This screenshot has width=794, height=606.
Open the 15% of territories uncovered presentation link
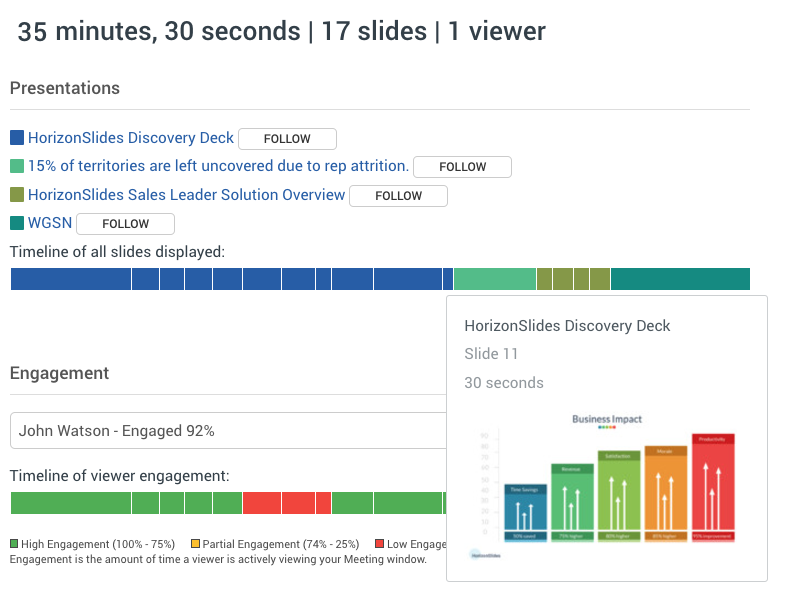click(218, 166)
